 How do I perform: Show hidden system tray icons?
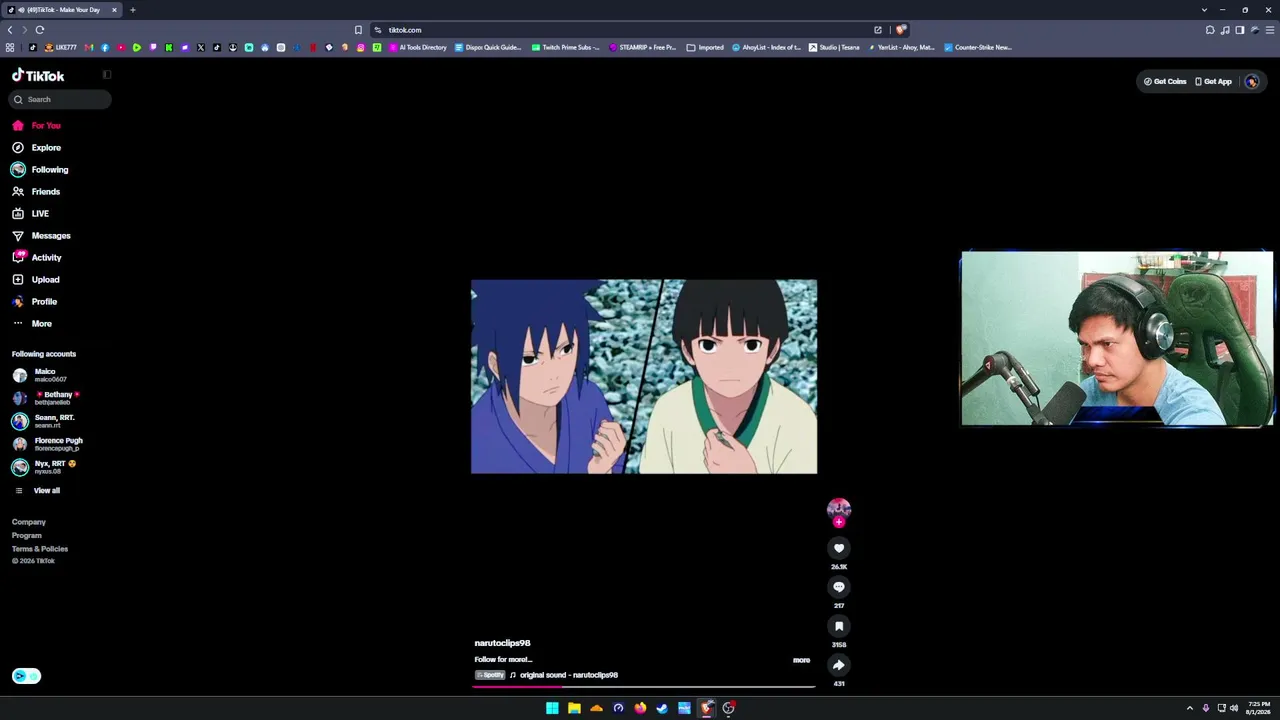coord(1191,708)
